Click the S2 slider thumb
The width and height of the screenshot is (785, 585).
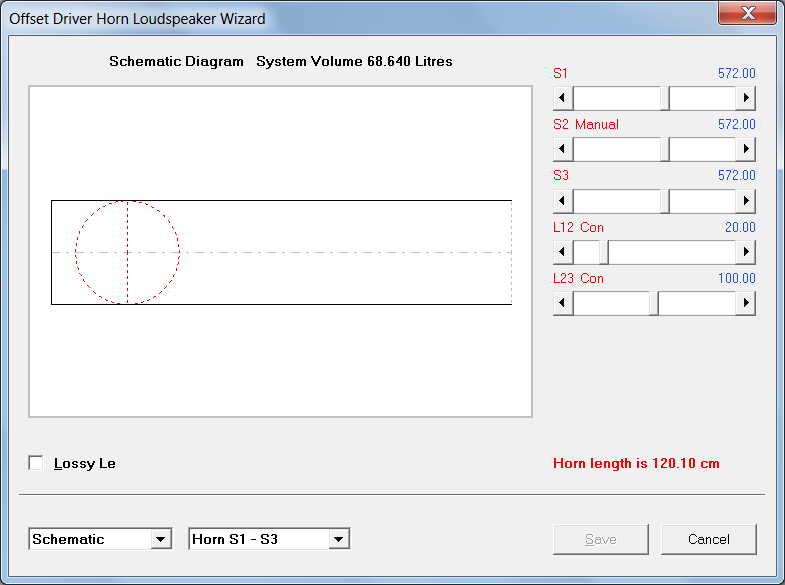[x=665, y=149]
